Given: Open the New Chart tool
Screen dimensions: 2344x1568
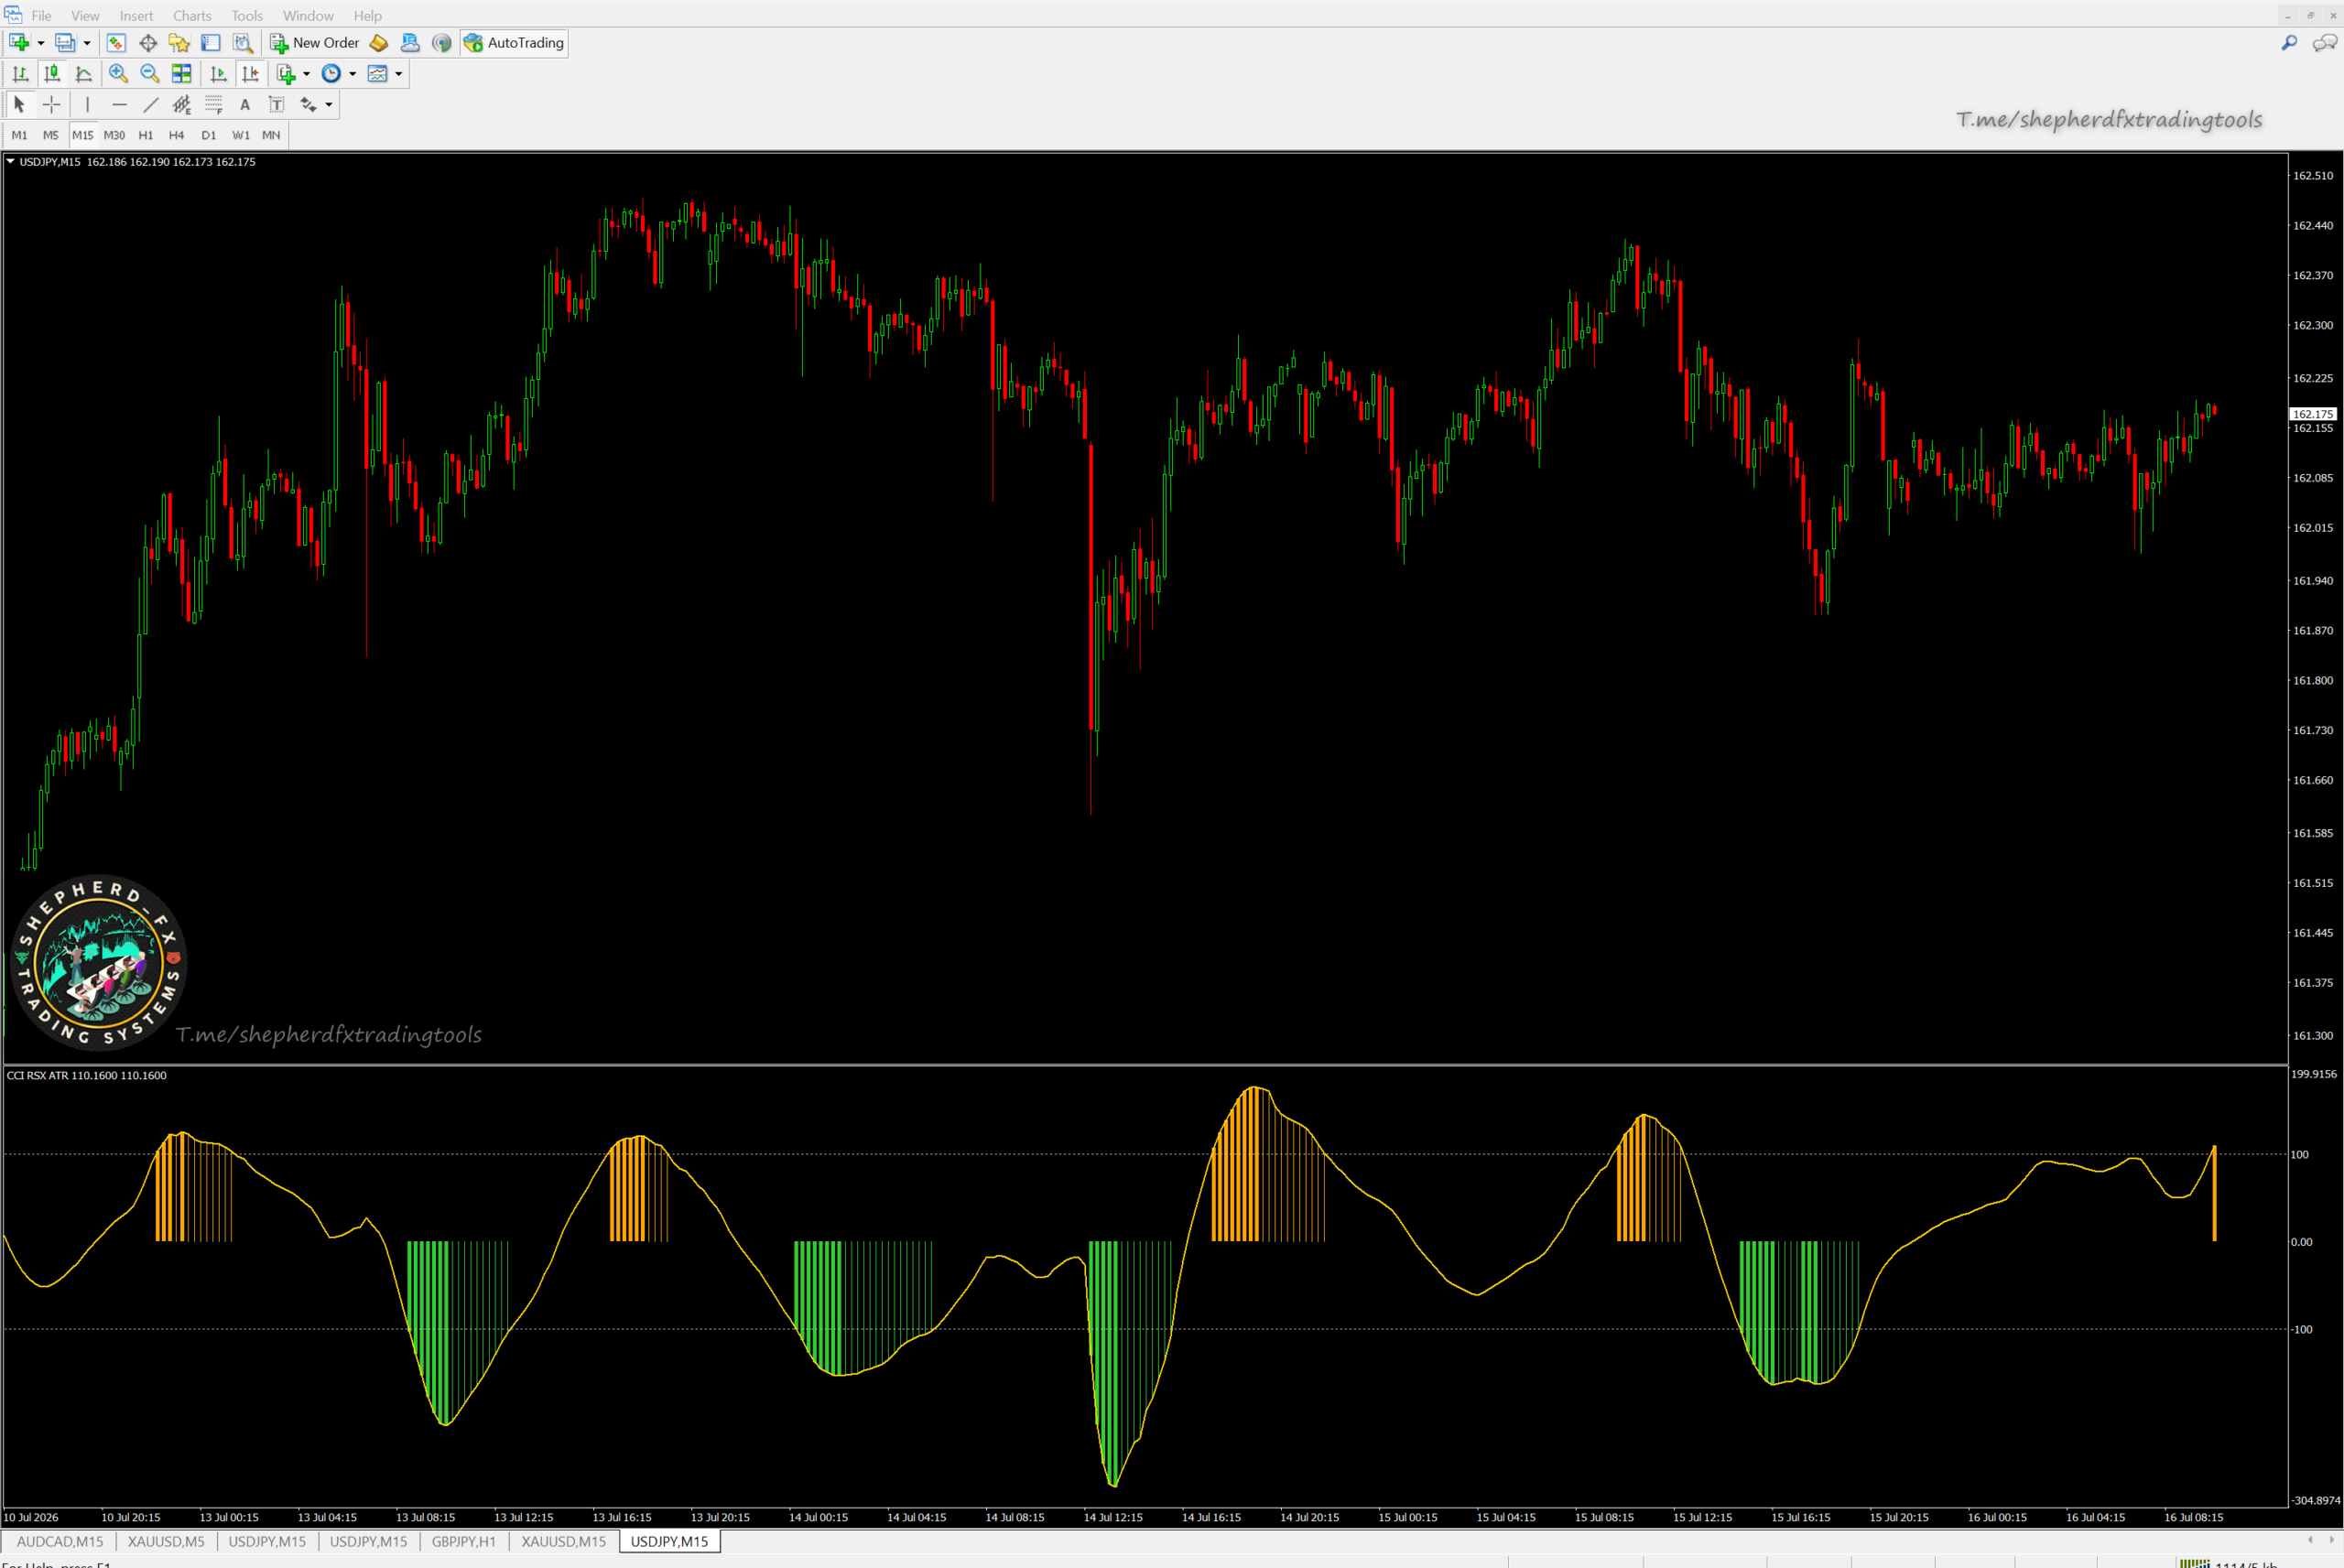Looking at the screenshot, I should coord(19,43).
